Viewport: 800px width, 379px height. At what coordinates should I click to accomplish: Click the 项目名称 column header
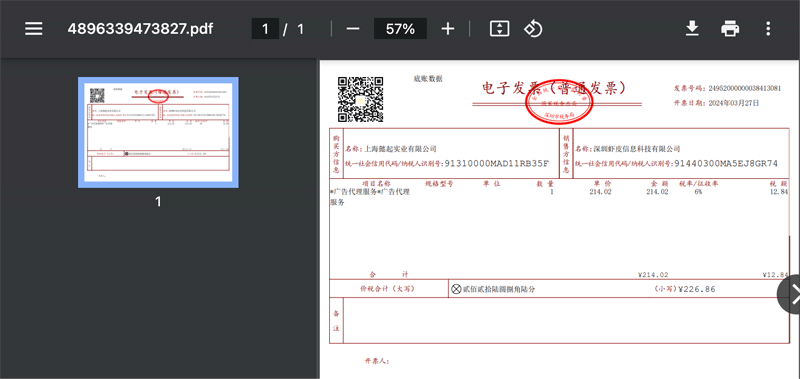click(377, 183)
